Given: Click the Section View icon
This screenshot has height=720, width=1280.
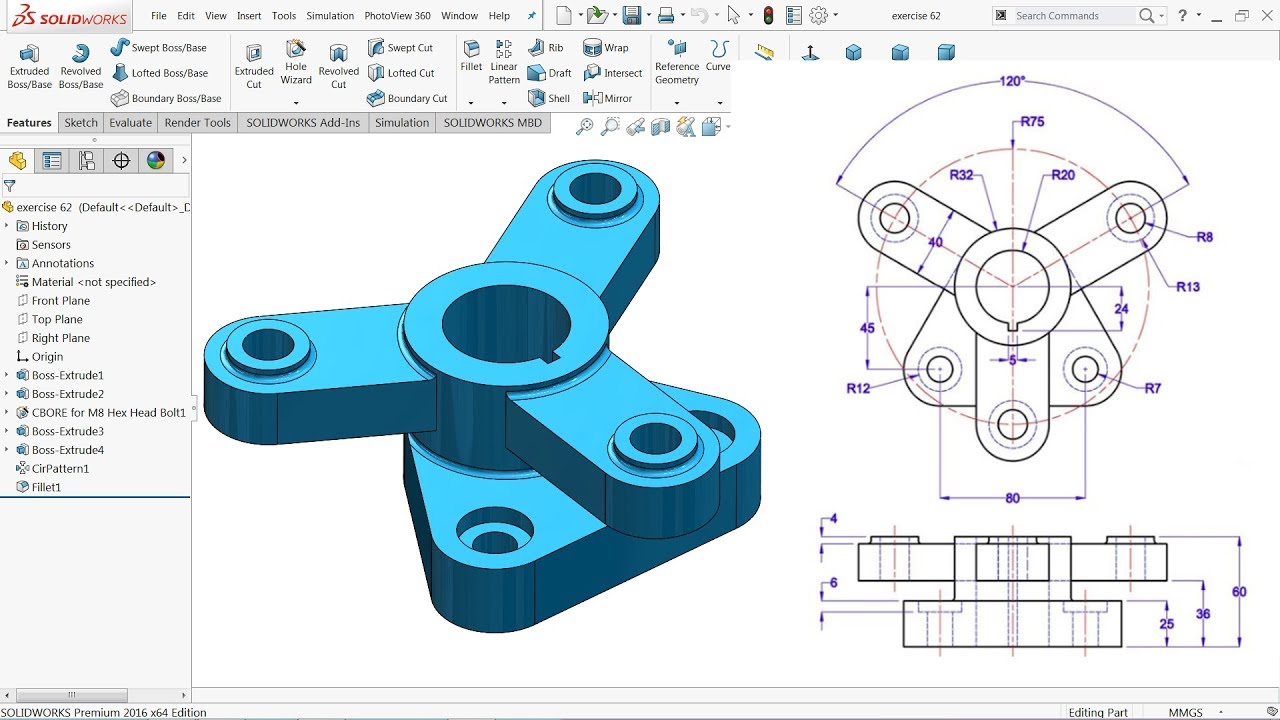Looking at the screenshot, I should 660,127.
